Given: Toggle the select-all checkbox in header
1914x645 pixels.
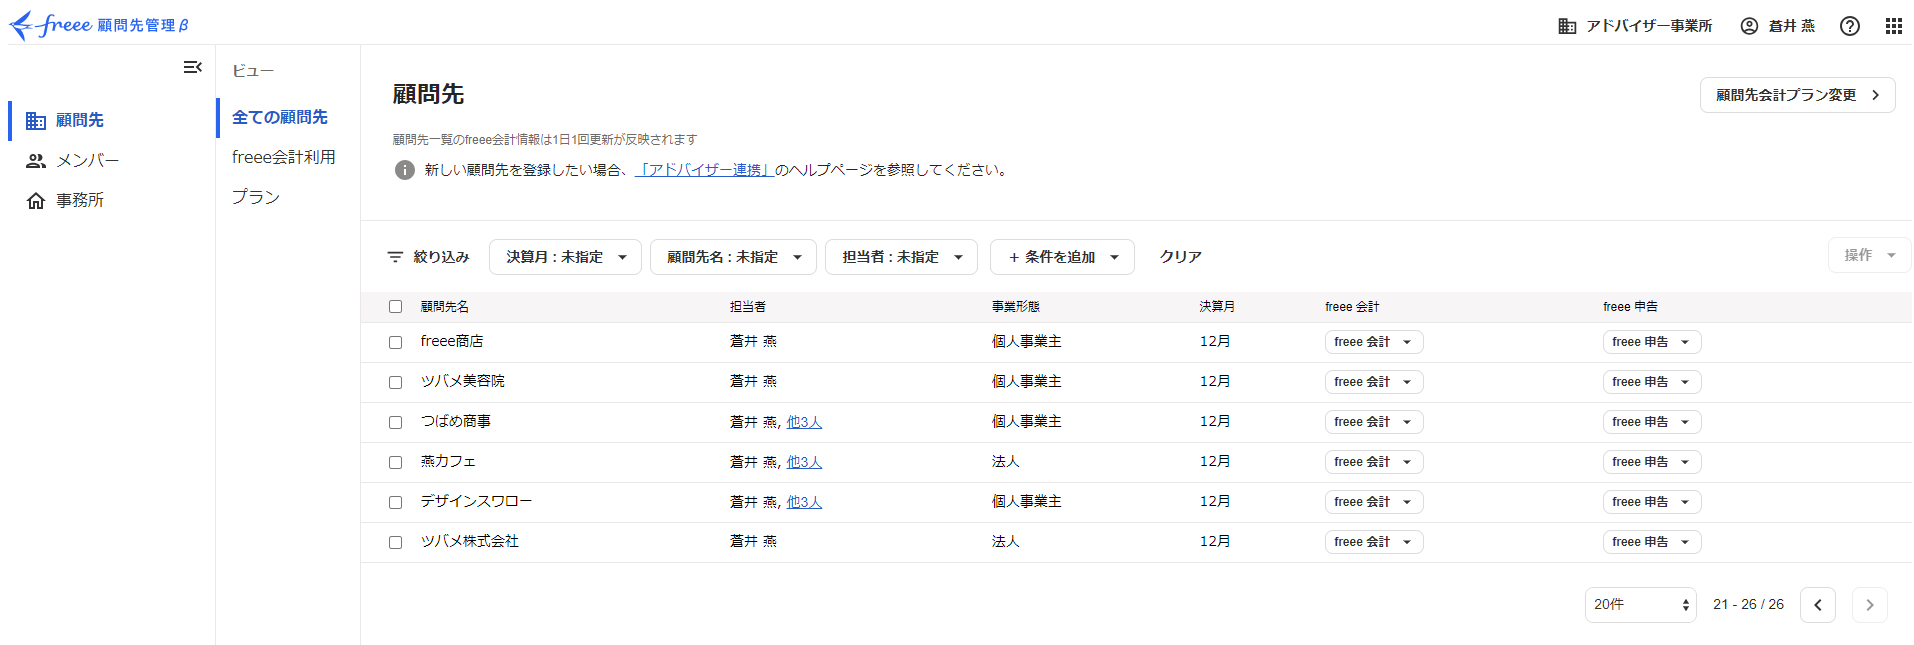Looking at the screenshot, I should (395, 307).
